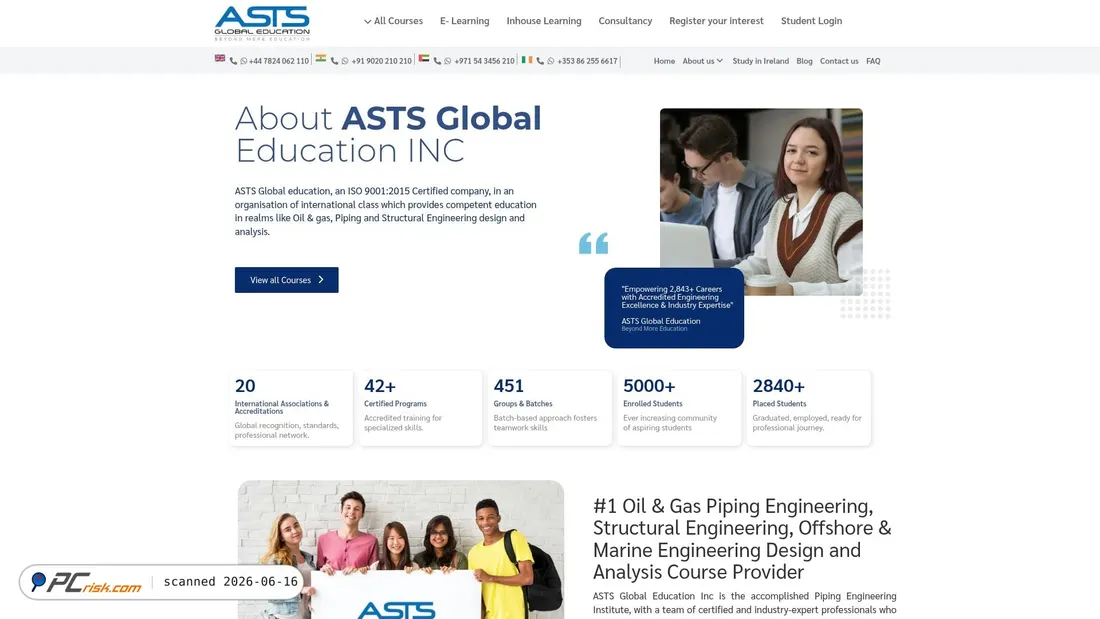The image size is (1100, 619).
Task: Click the Empowering 2,843+ Careers quote card
Action: coord(674,307)
